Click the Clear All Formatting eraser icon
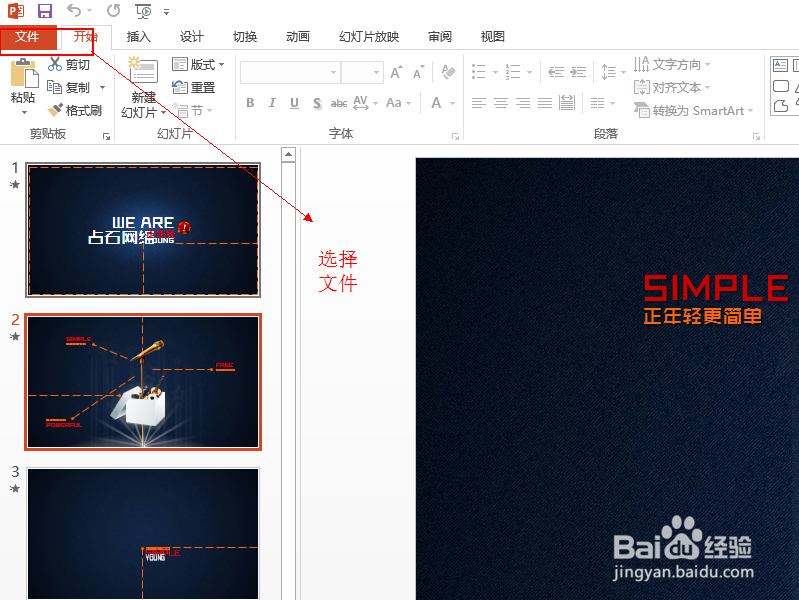Image resolution: width=799 pixels, height=600 pixels. click(x=448, y=72)
